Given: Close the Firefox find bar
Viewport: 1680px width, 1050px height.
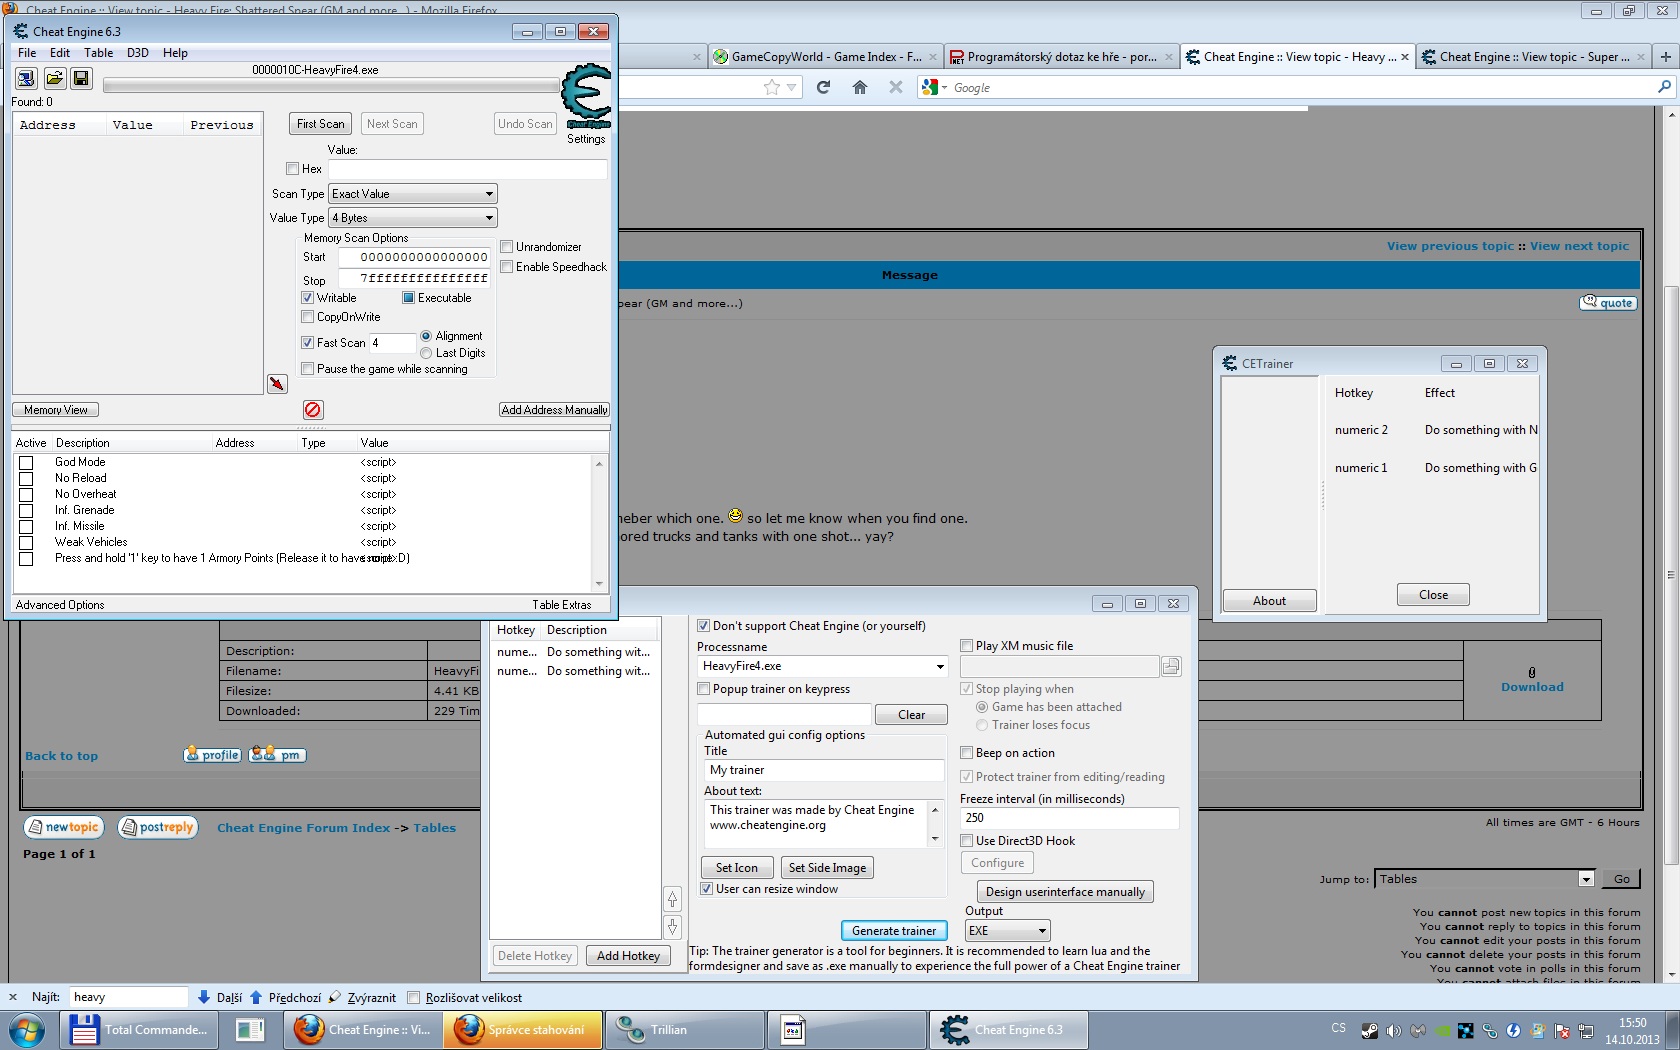Looking at the screenshot, I should pyautogui.click(x=13, y=997).
